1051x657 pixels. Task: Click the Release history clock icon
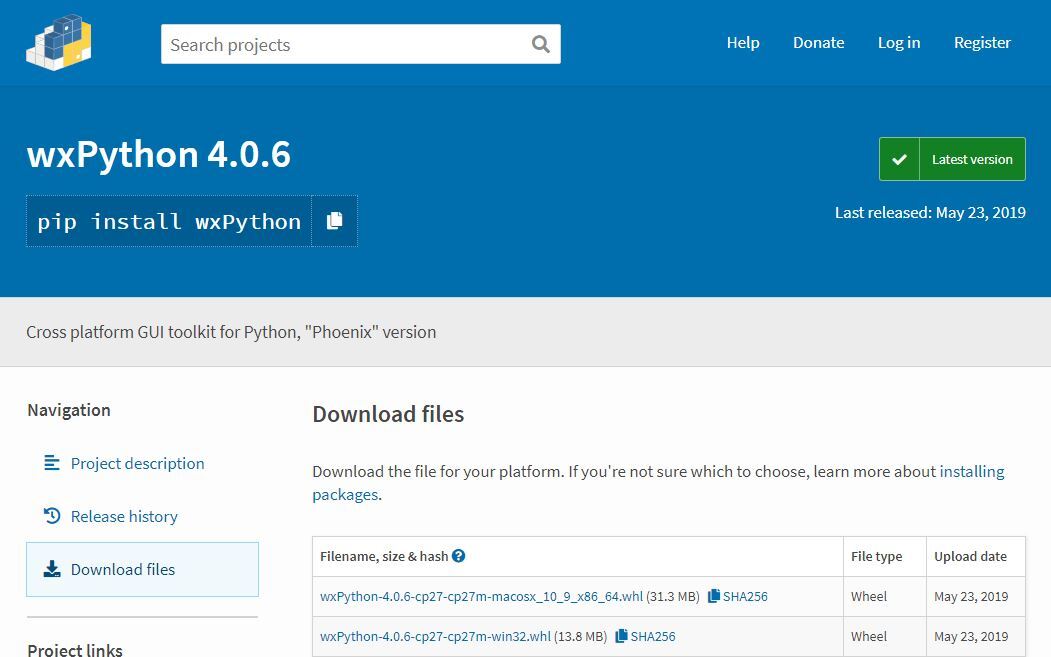tap(52, 516)
